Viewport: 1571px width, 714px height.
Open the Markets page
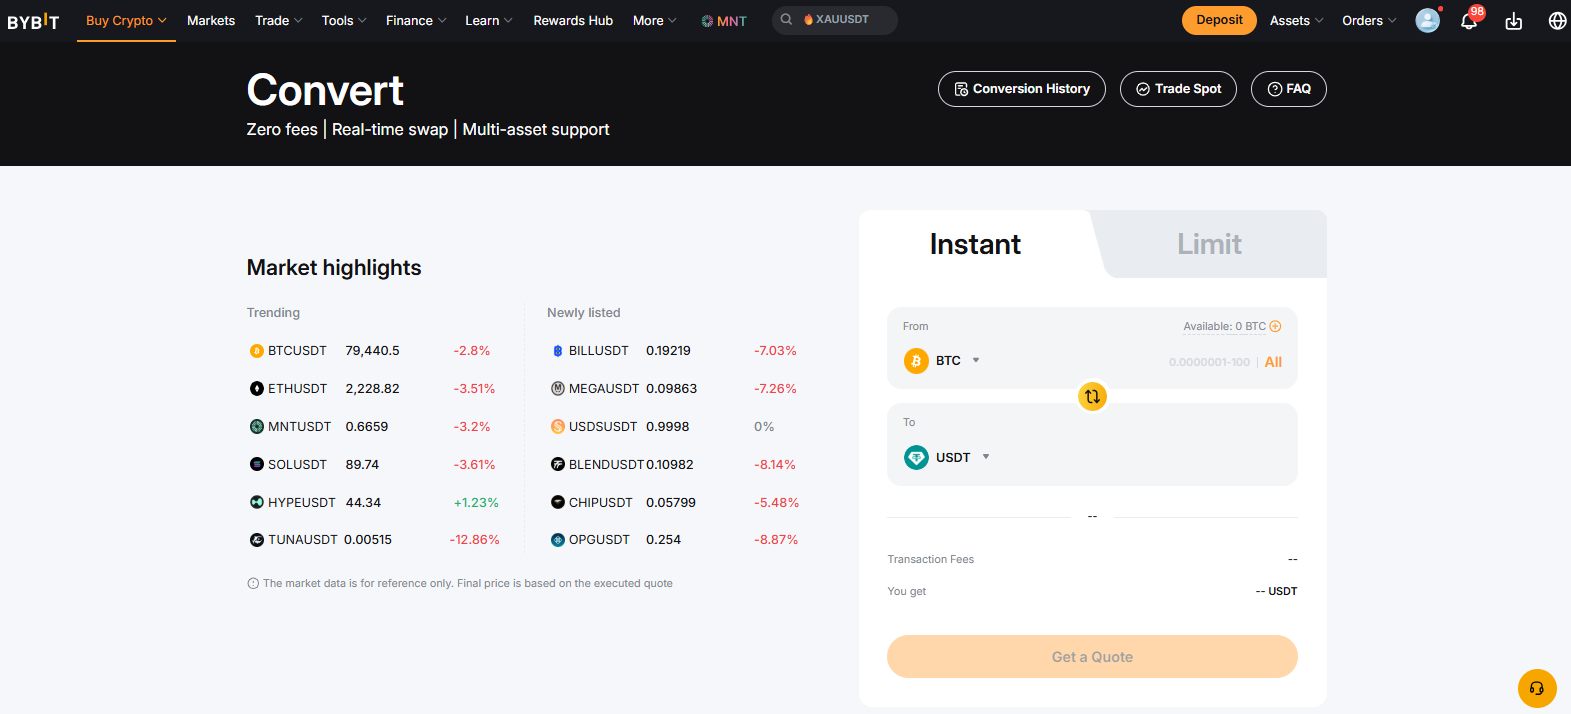click(x=211, y=20)
